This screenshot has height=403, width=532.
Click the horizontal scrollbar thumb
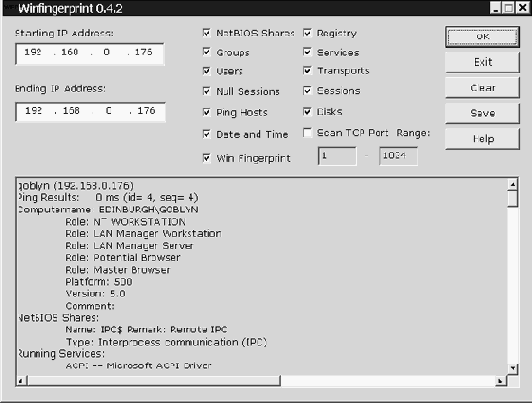(154, 381)
